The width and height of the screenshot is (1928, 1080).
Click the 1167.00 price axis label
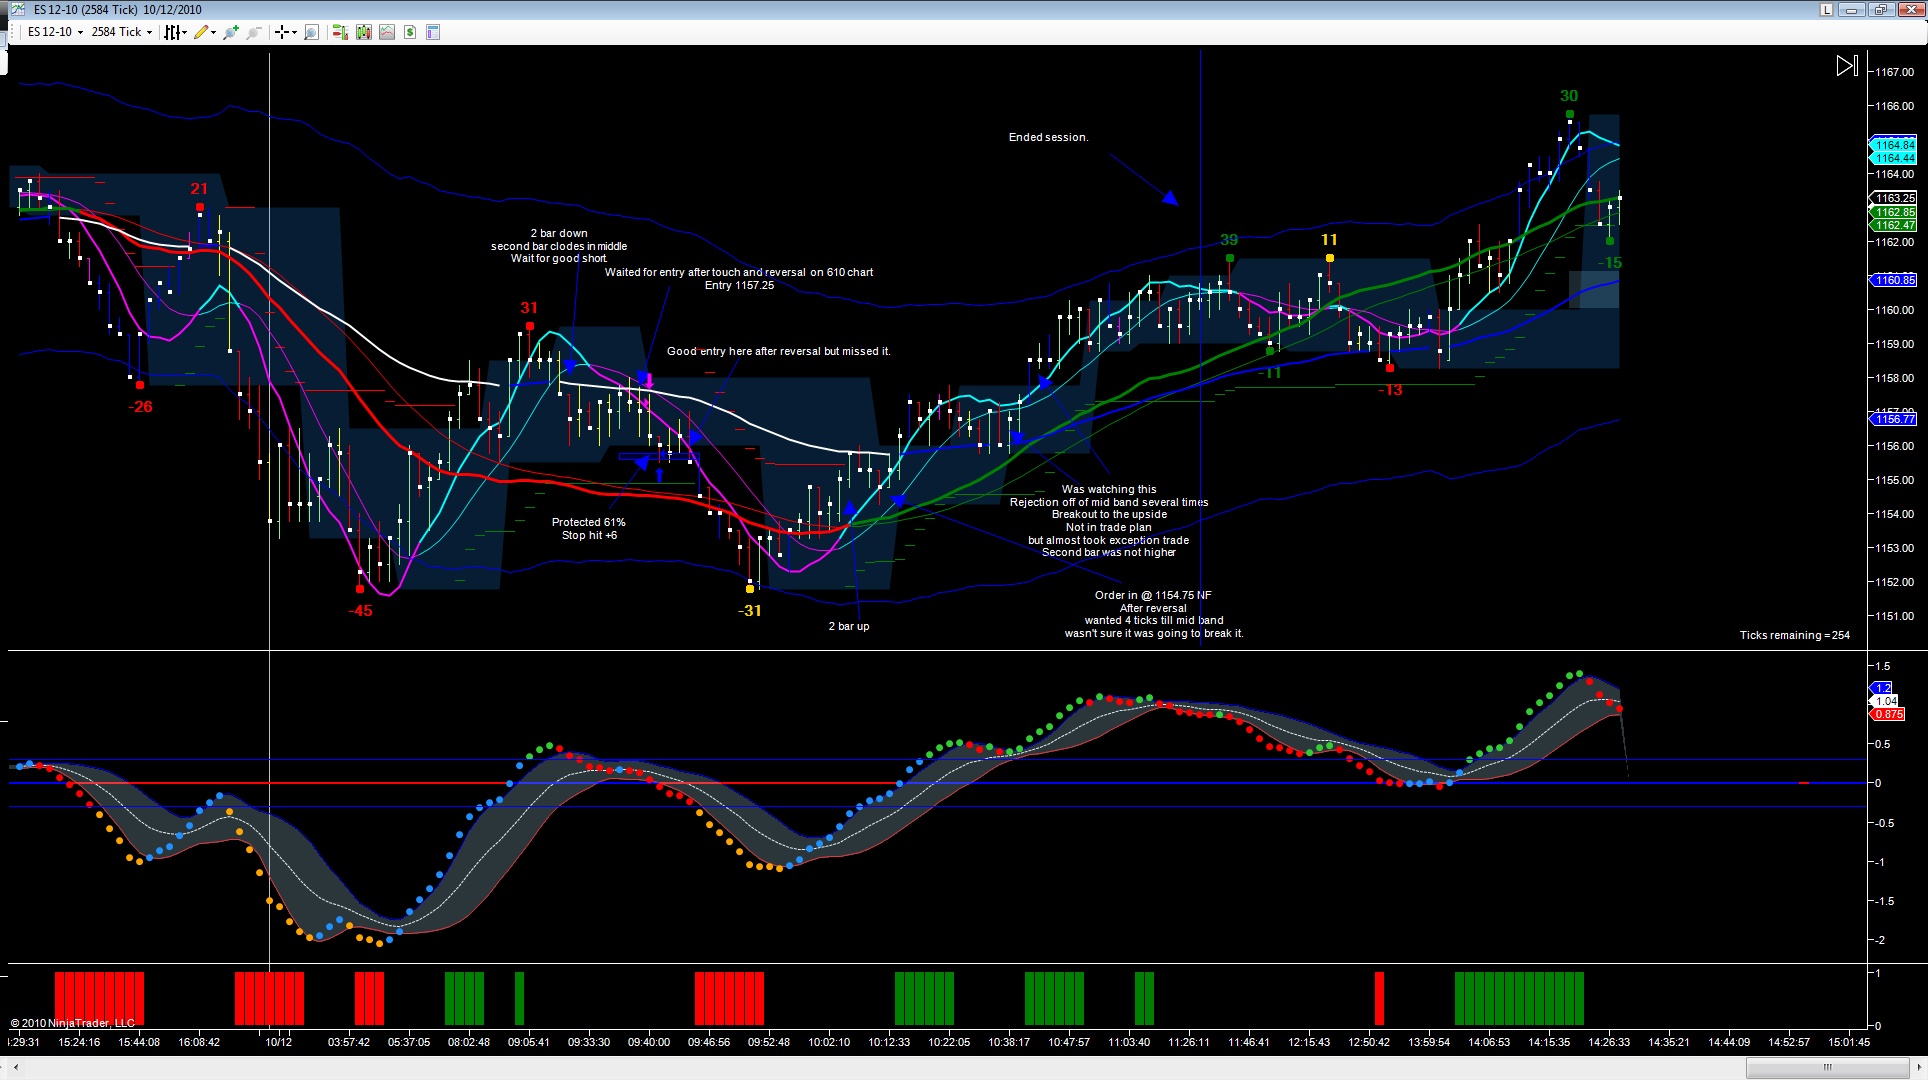coord(1893,72)
